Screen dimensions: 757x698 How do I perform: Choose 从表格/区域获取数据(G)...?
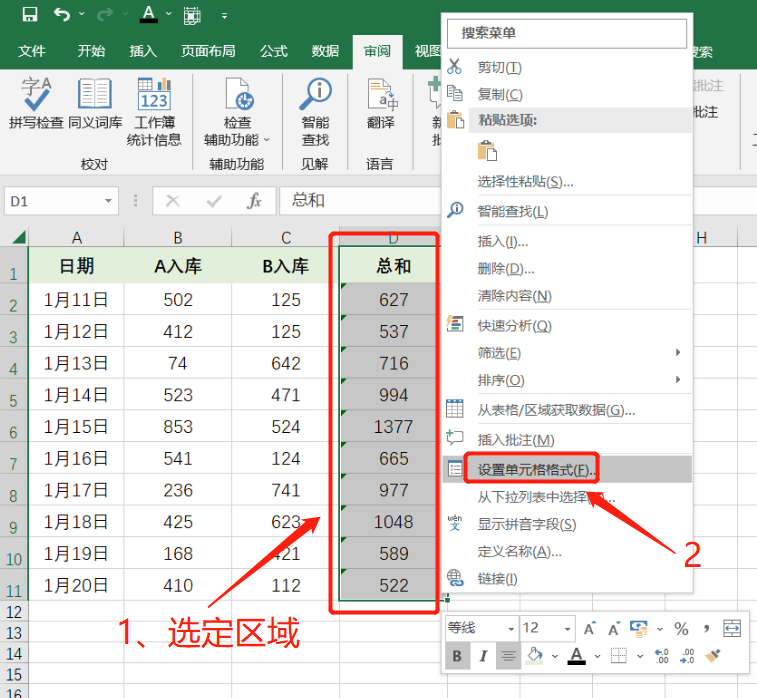click(x=567, y=410)
